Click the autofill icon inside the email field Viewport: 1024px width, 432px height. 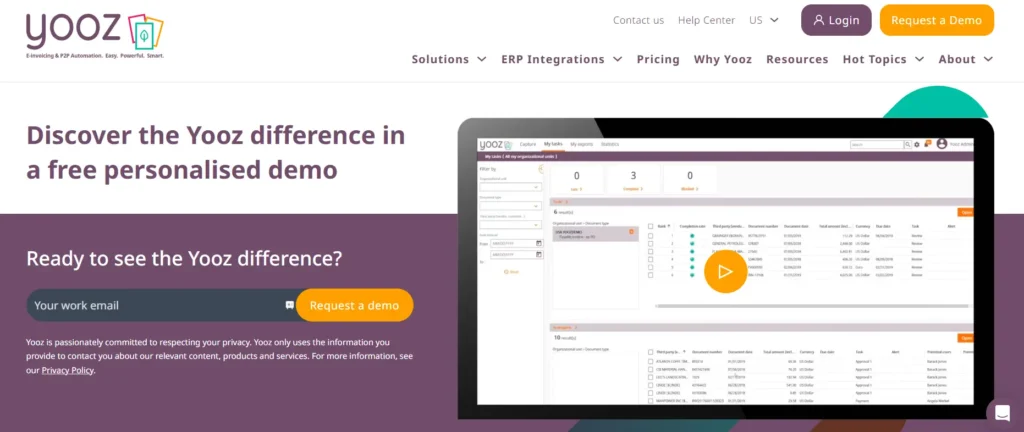(289, 305)
